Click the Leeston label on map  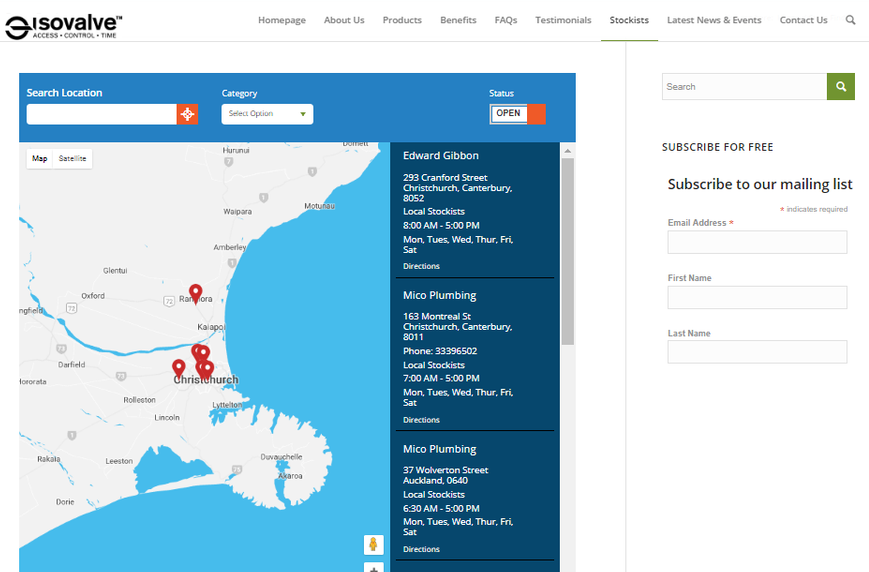point(119,461)
